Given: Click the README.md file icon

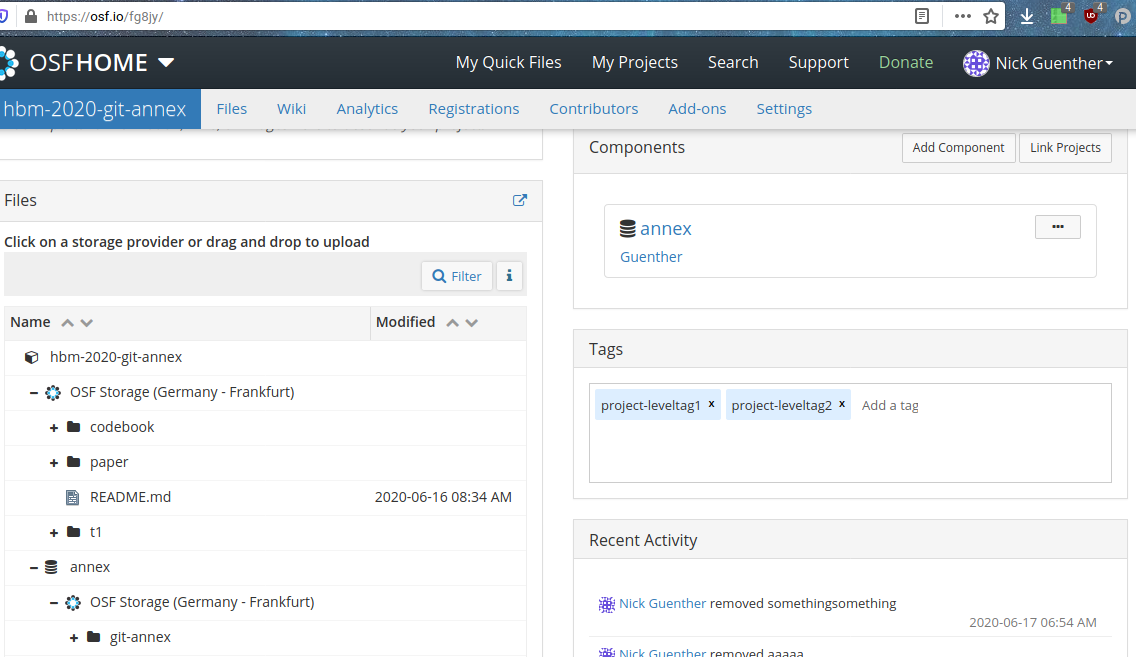Looking at the screenshot, I should [x=72, y=497].
